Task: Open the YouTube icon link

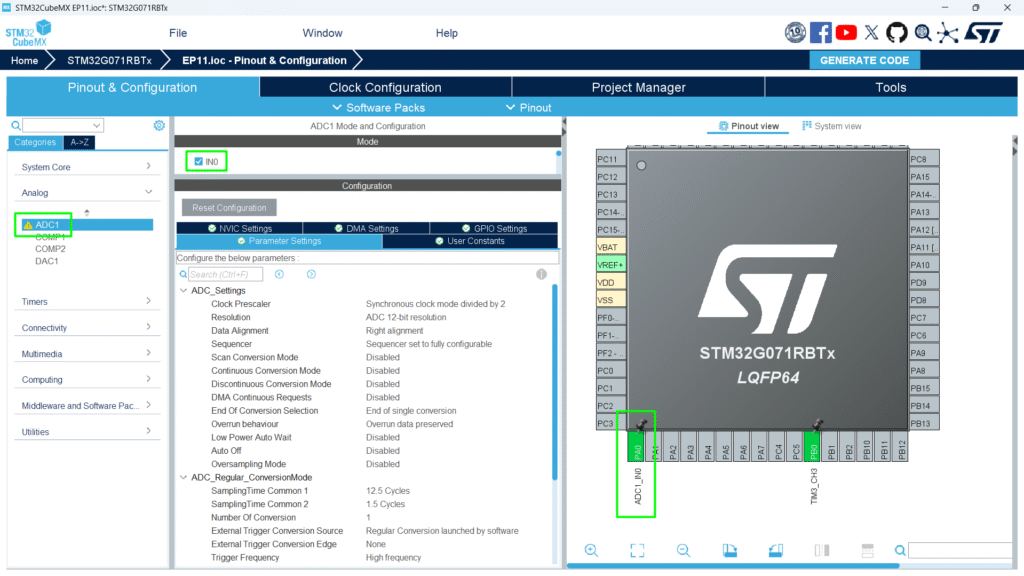Action: (846, 33)
